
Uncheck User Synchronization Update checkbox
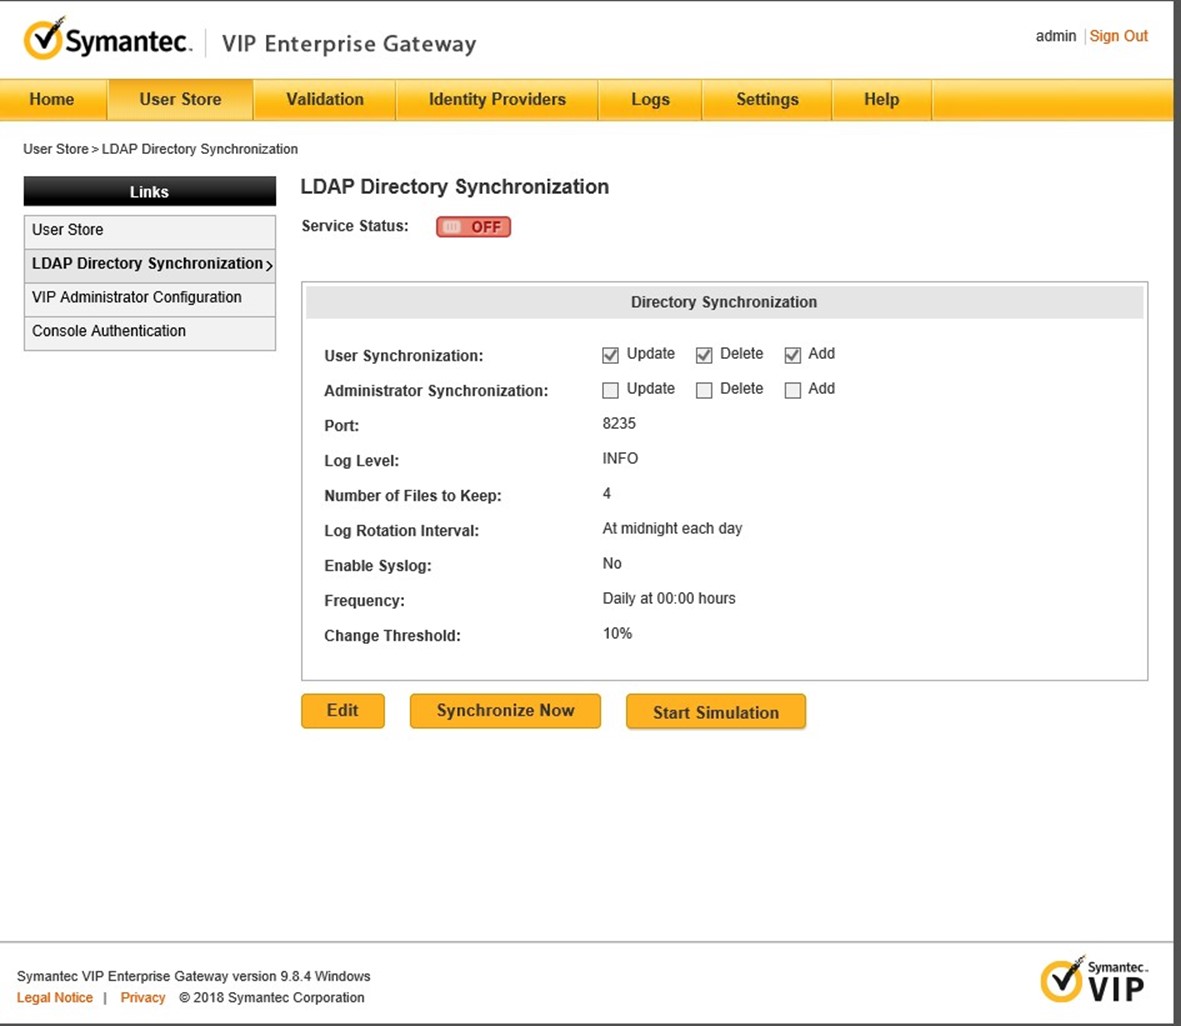pos(610,355)
